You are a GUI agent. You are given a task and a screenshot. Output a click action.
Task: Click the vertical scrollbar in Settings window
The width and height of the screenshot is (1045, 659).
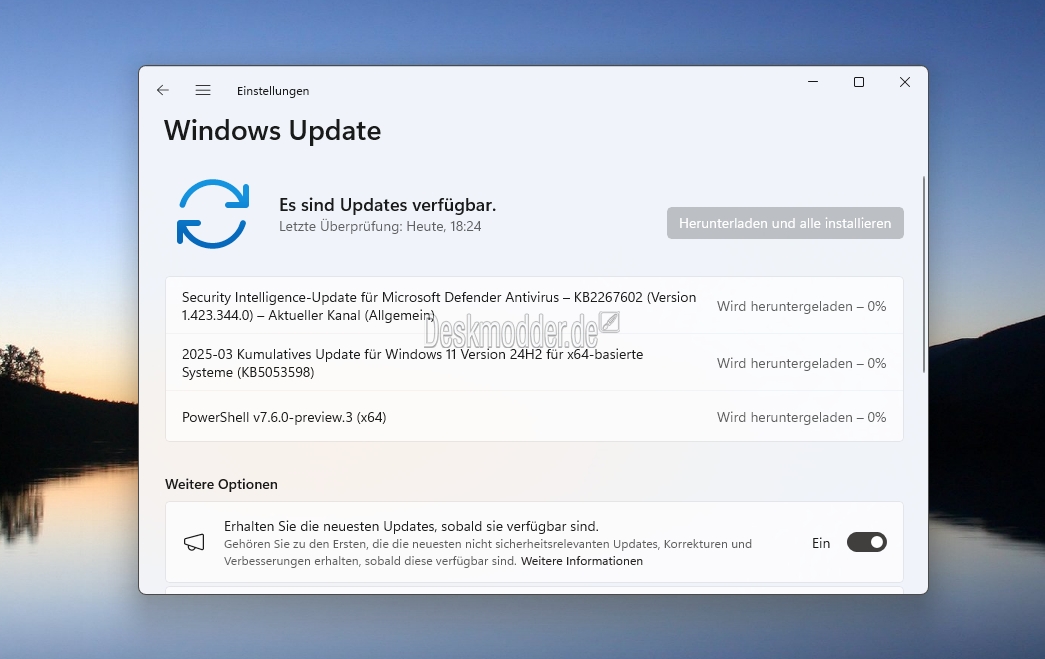pos(924,275)
